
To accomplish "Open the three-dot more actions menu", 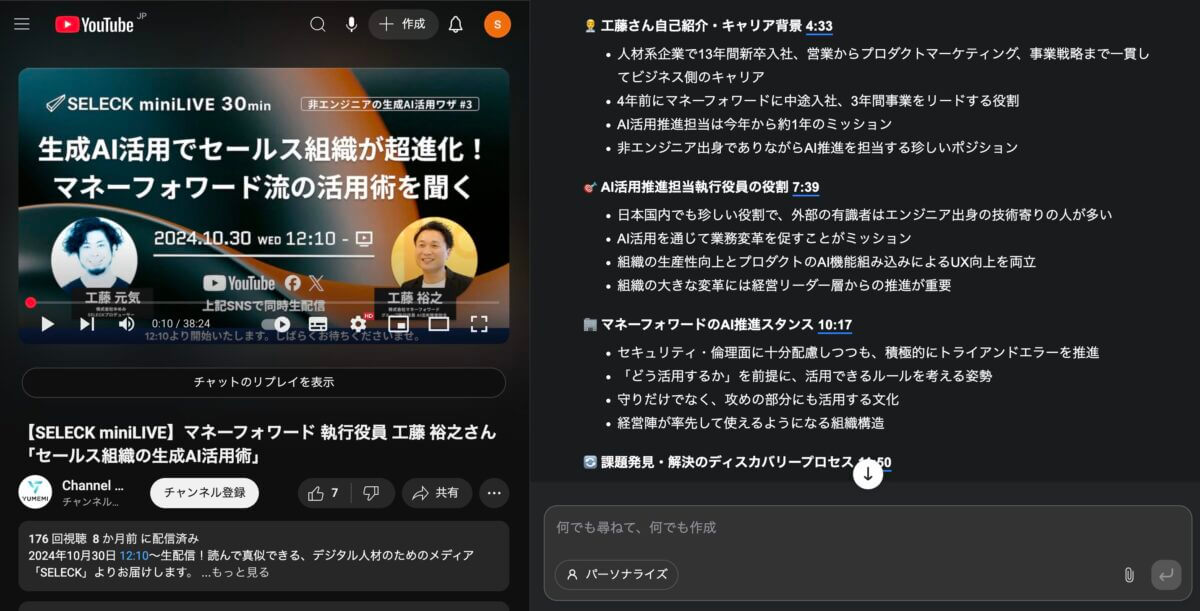I will pyautogui.click(x=494, y=493).
